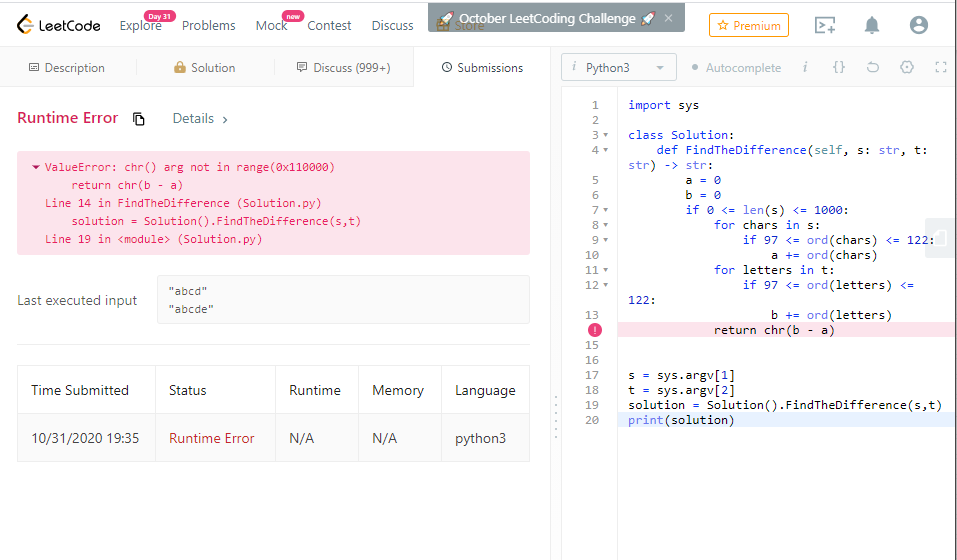Go to the Problems page

click(209, 26)
